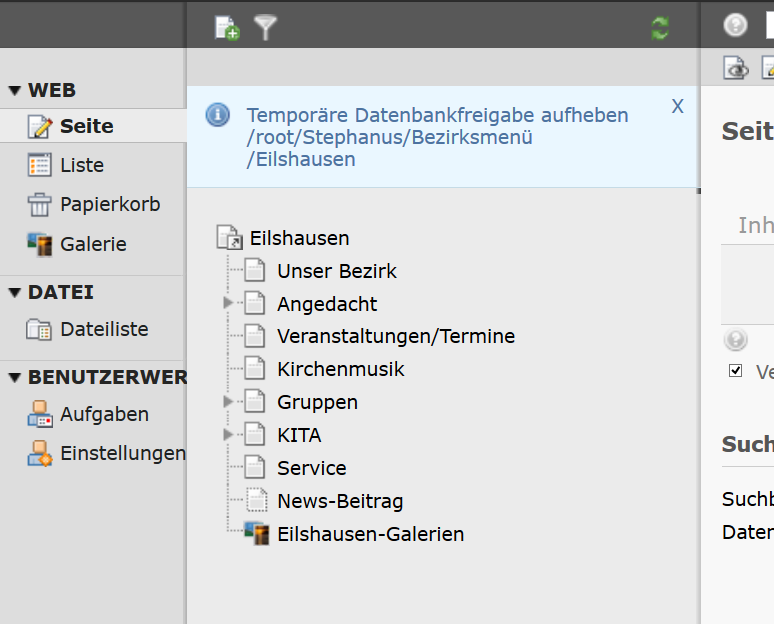The image size is (774, 624).
Task: Open the Papierkorb module
Action: 94,204
